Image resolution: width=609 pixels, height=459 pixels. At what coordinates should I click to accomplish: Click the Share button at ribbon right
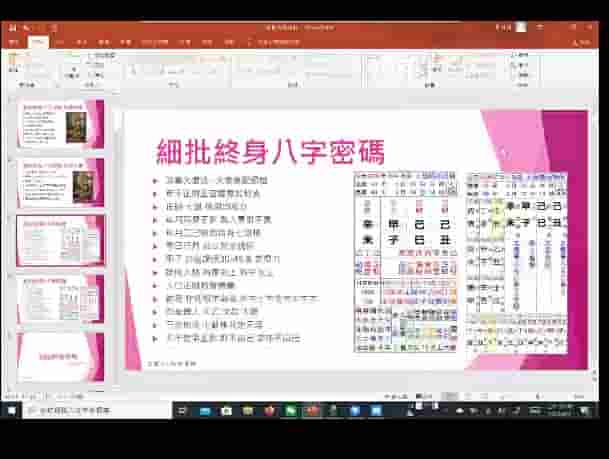[x=582, y=43]
